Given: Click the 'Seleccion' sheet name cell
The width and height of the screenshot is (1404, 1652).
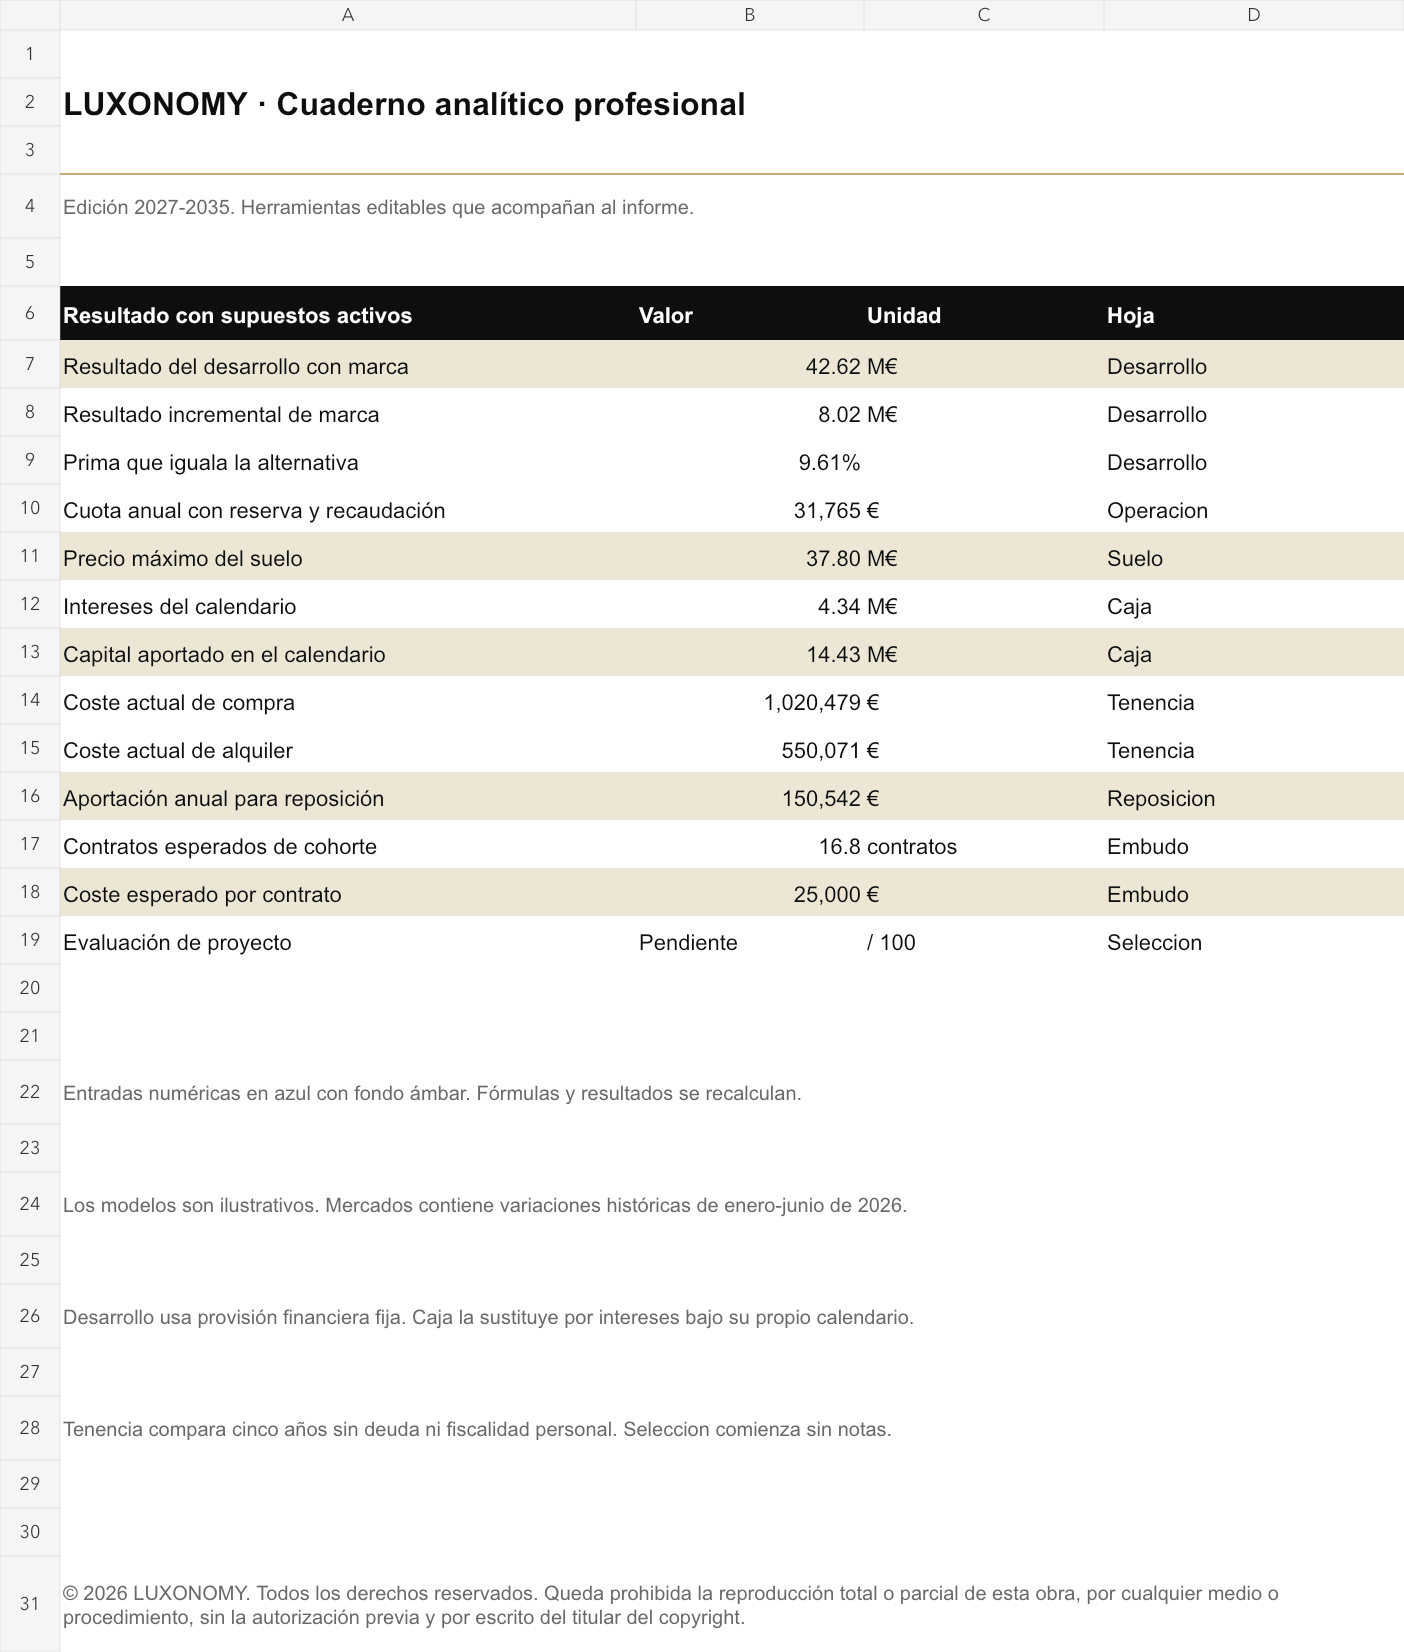Looking at the screenshot, I should [1254, 942].
